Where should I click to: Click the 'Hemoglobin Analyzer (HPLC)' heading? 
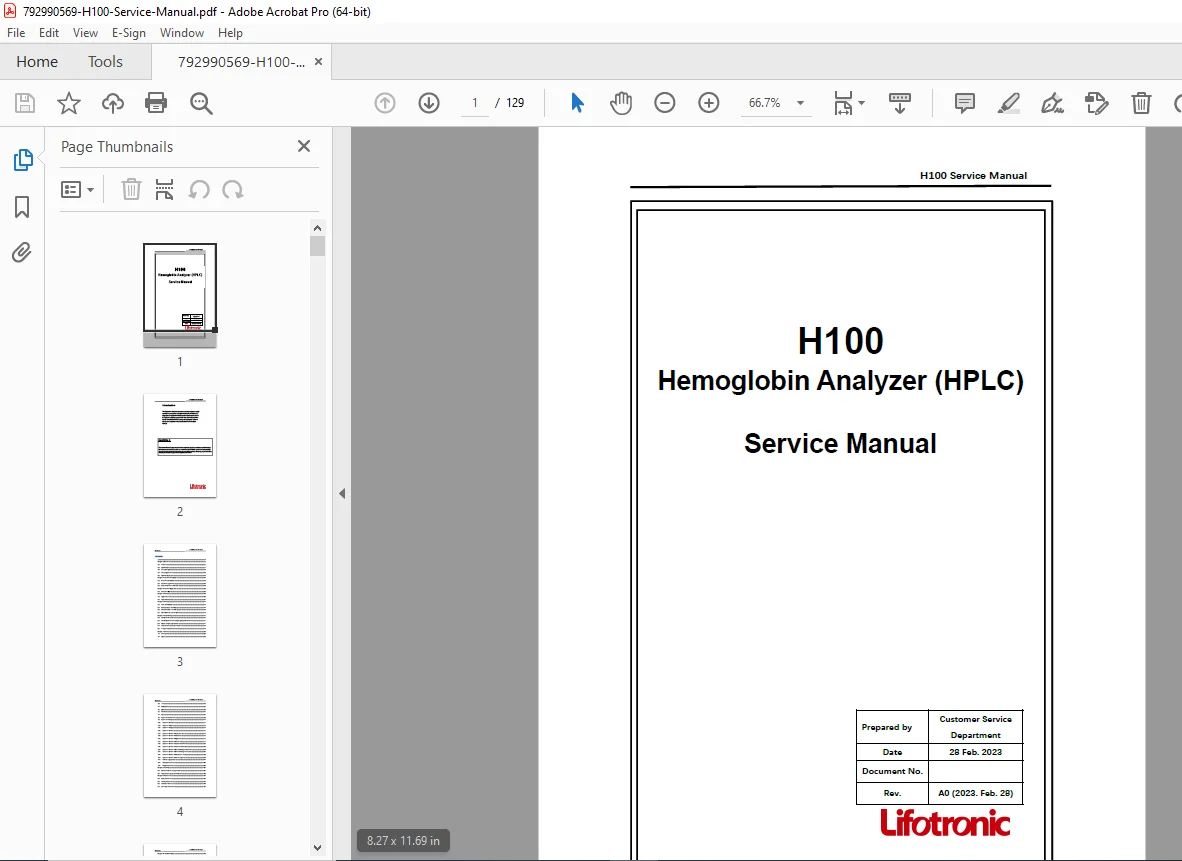coord(841,381)
